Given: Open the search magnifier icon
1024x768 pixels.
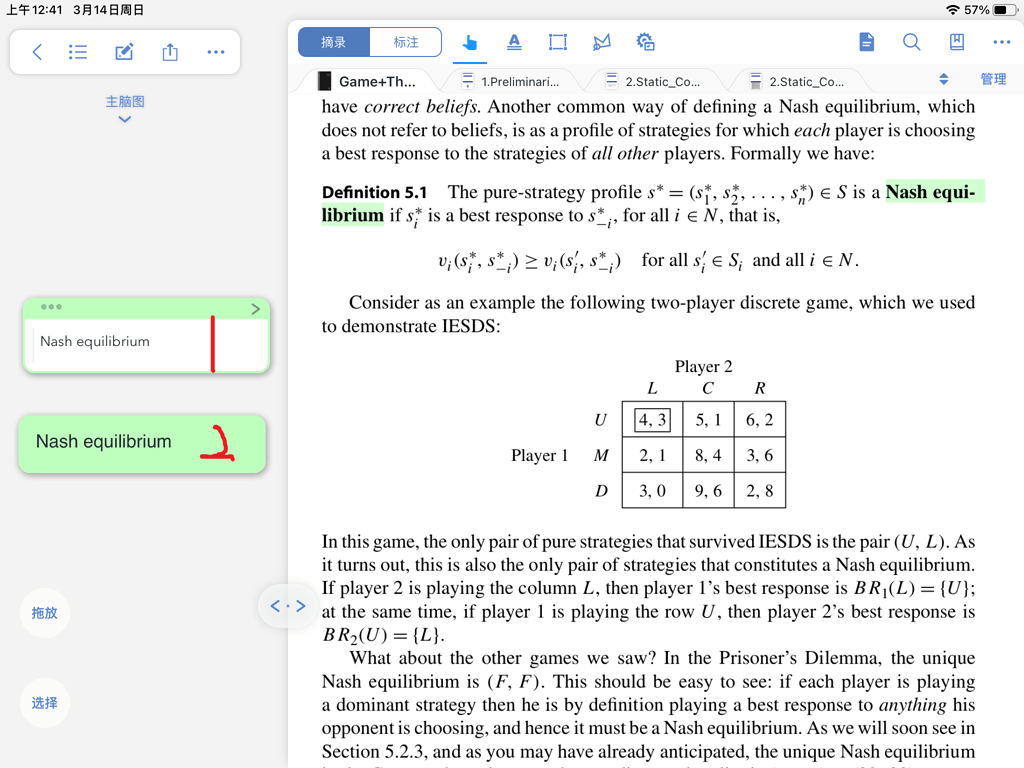Looking at the screenshot, I should [911, 42].
